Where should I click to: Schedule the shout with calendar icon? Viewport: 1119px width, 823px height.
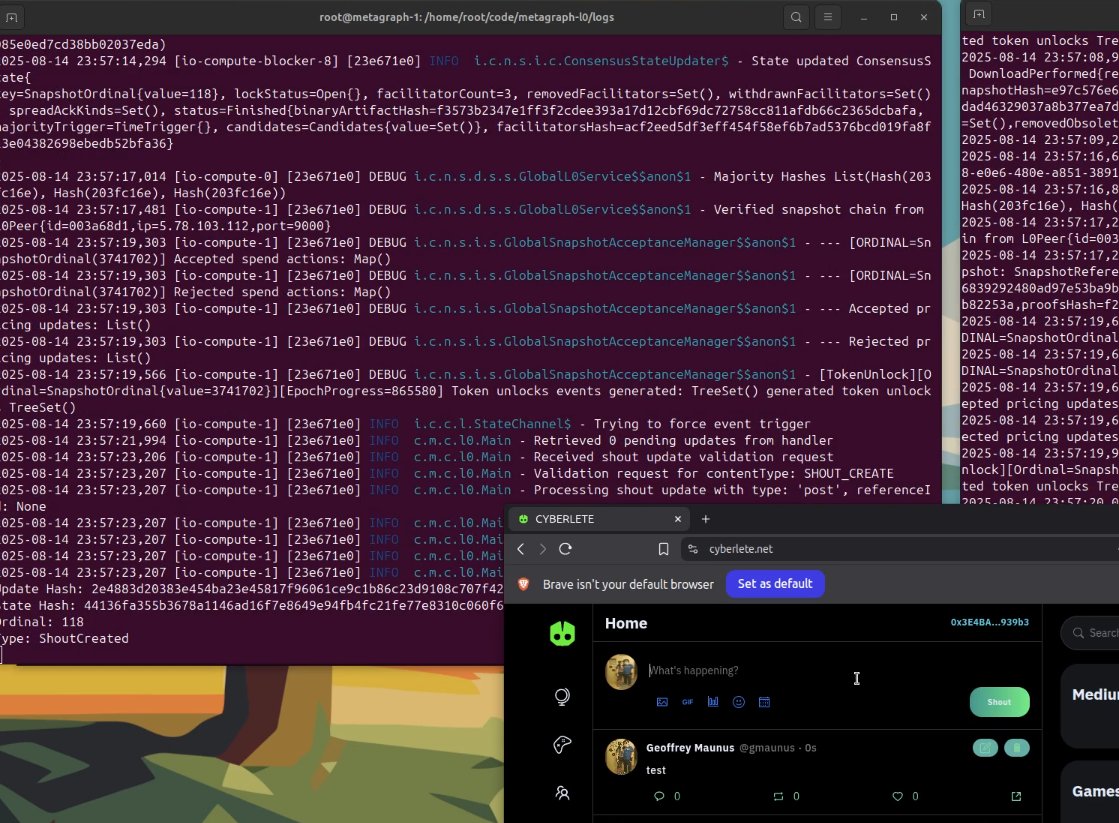click(x=764, y=702)
